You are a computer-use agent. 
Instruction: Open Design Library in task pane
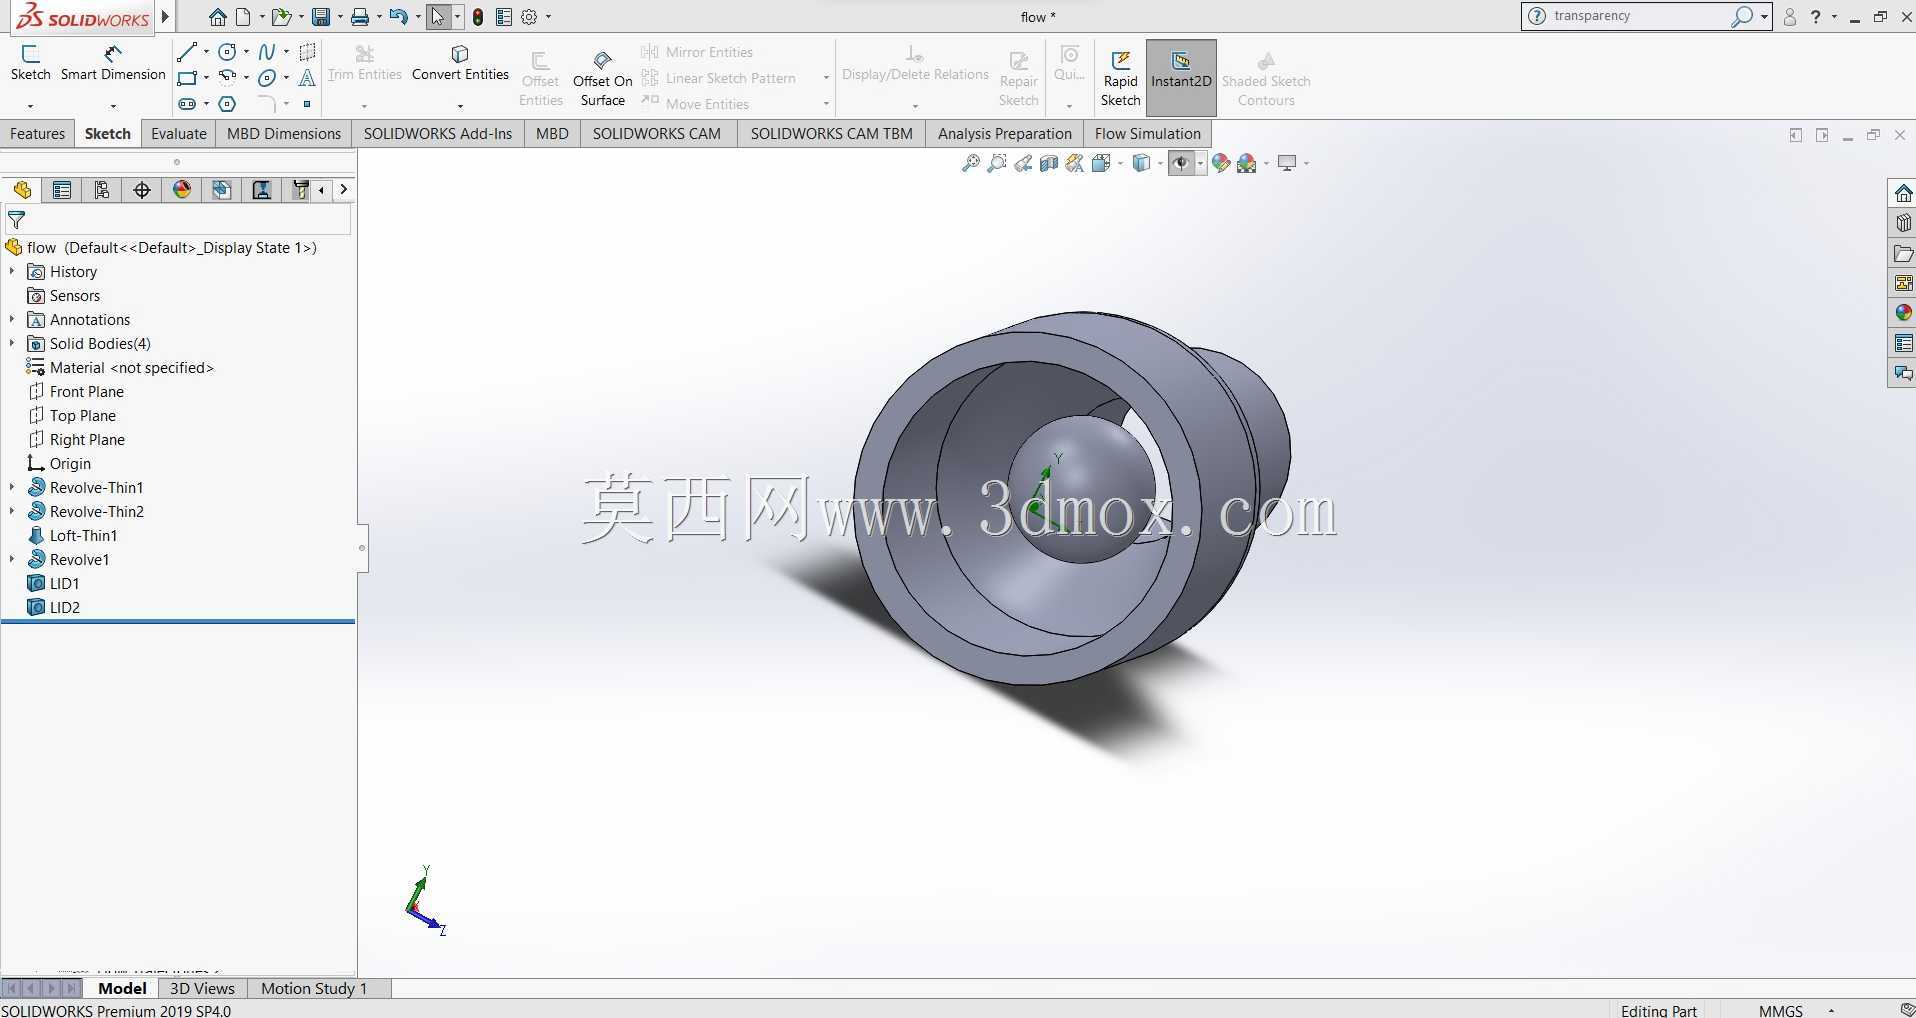pos(1903,223)
